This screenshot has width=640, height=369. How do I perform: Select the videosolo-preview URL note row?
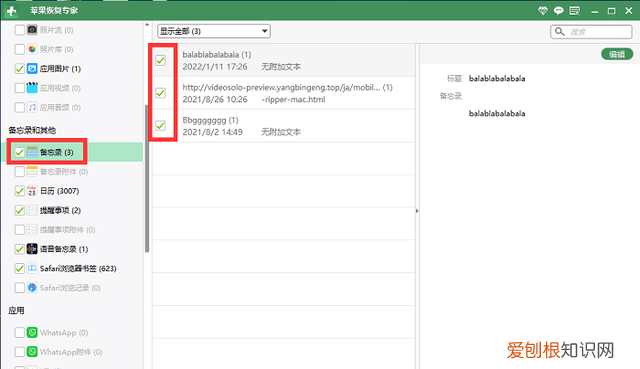[284, 93]
